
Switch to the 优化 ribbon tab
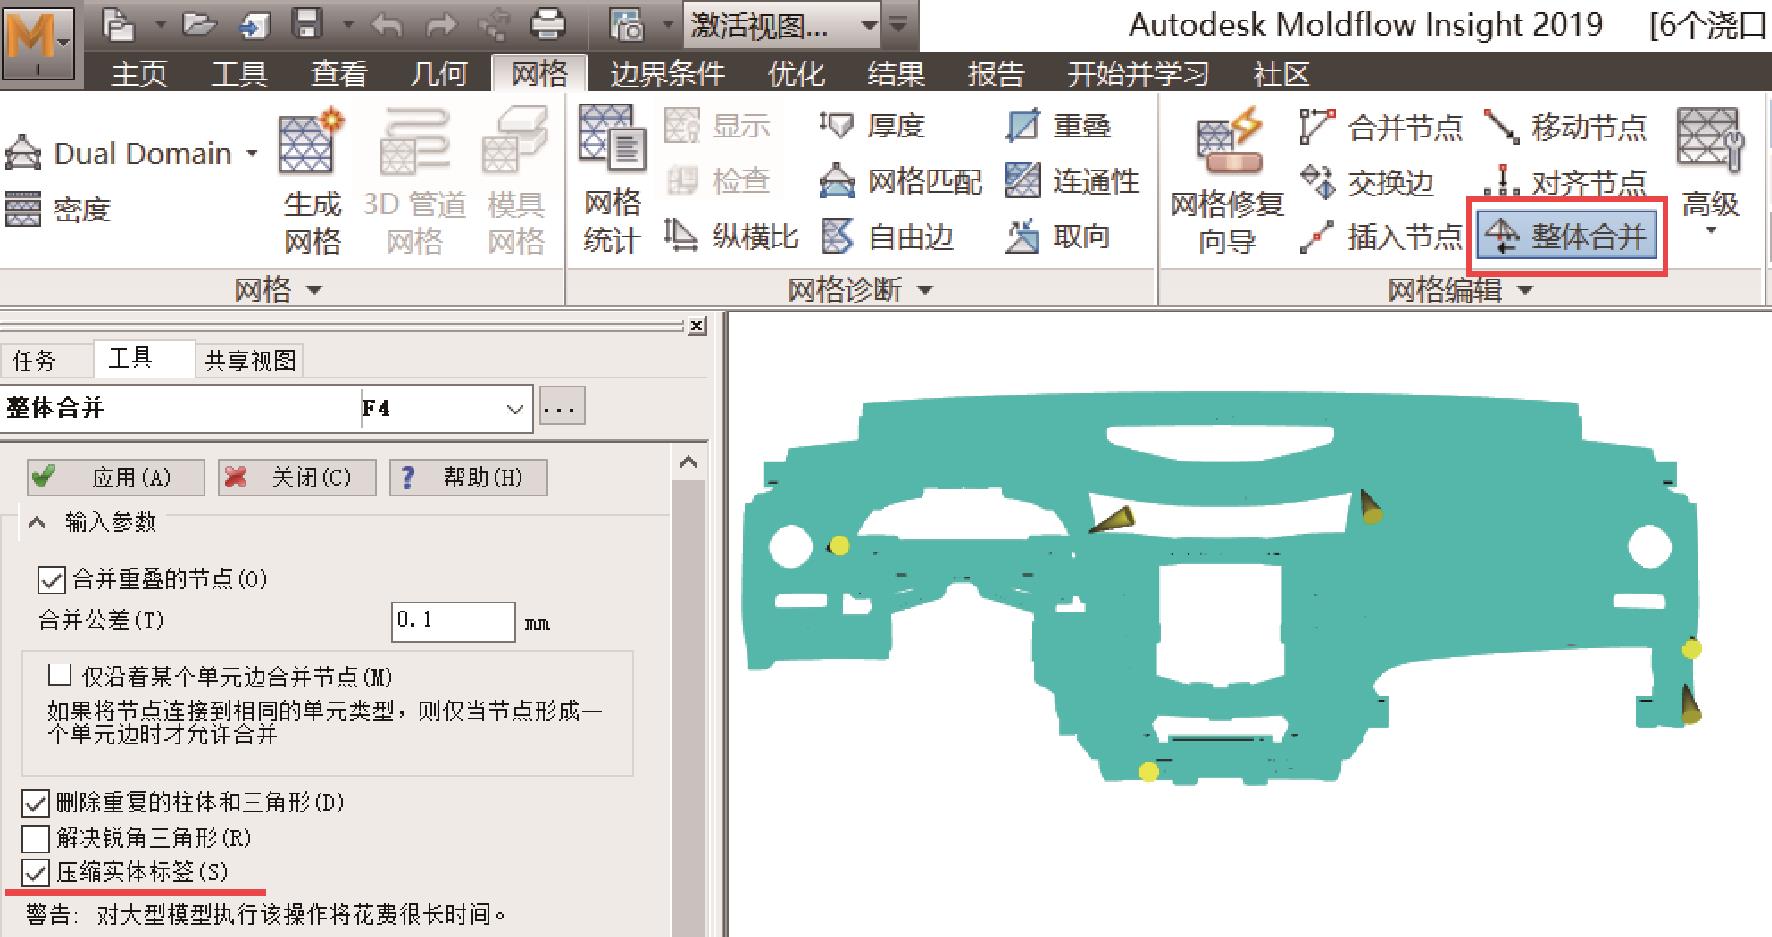pyautogui.click(x=796, y=73)
